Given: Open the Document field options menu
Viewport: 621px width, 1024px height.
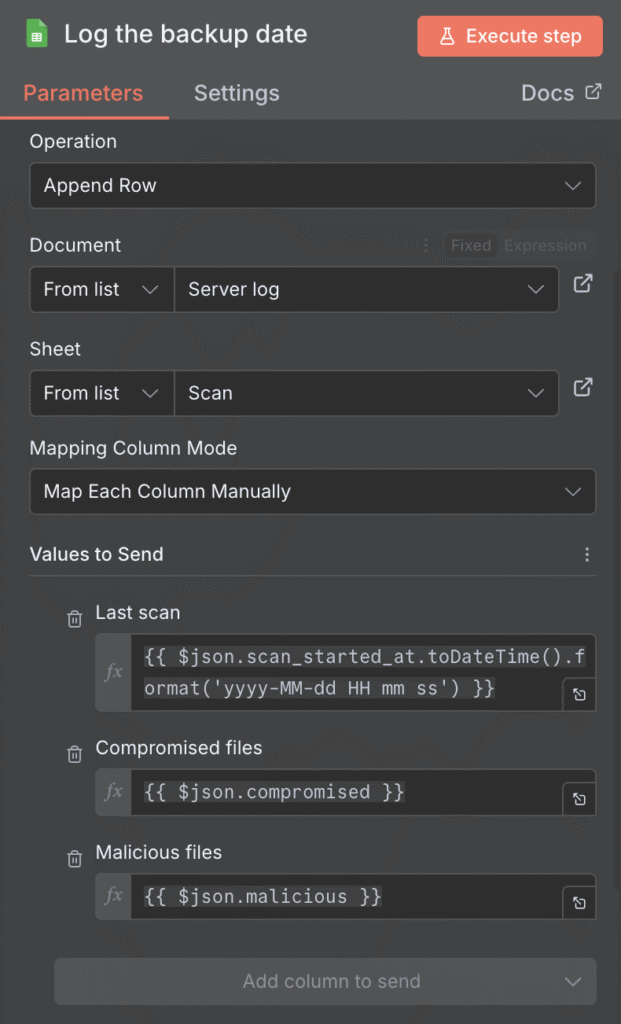Looking at the screenshot, I should pos(425,245).
